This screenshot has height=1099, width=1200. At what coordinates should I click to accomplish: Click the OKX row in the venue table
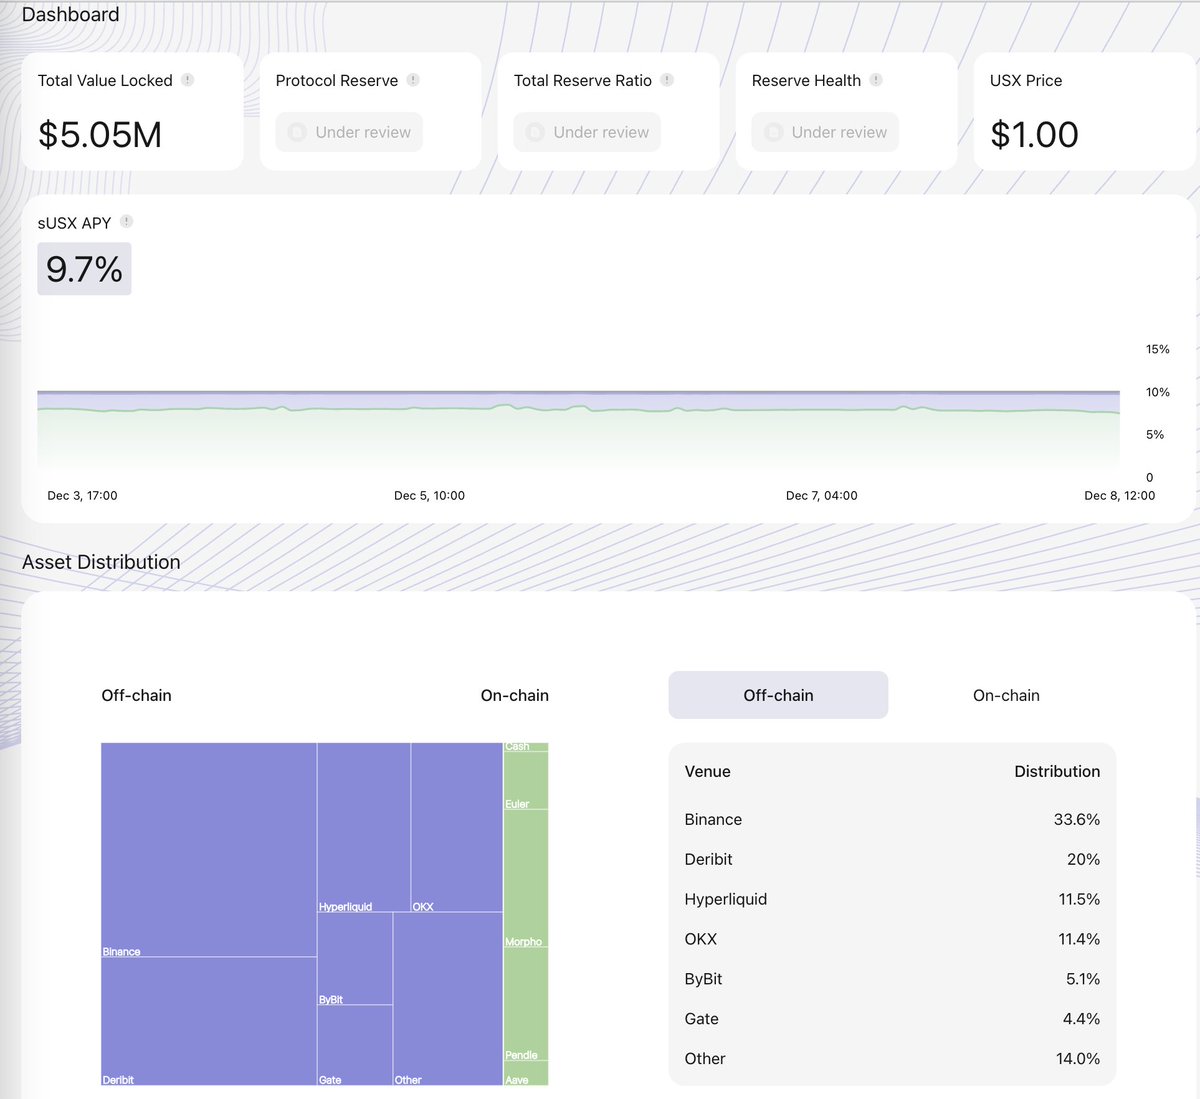[892, 939]
